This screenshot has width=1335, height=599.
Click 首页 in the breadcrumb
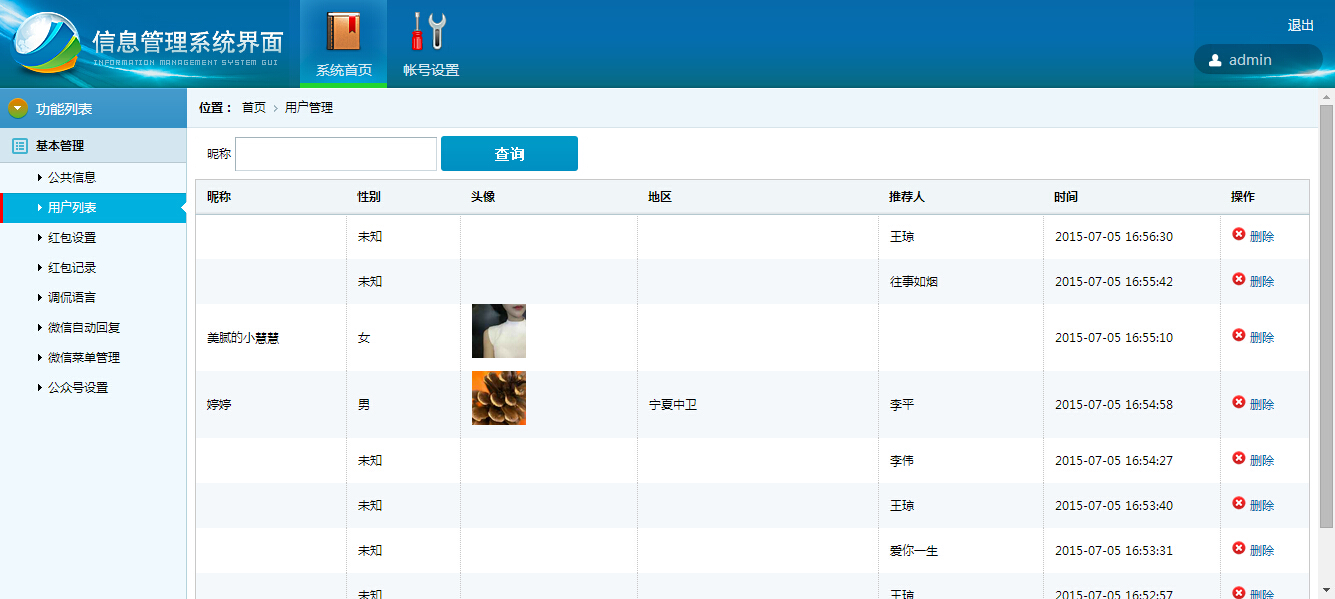pos(254,108)
